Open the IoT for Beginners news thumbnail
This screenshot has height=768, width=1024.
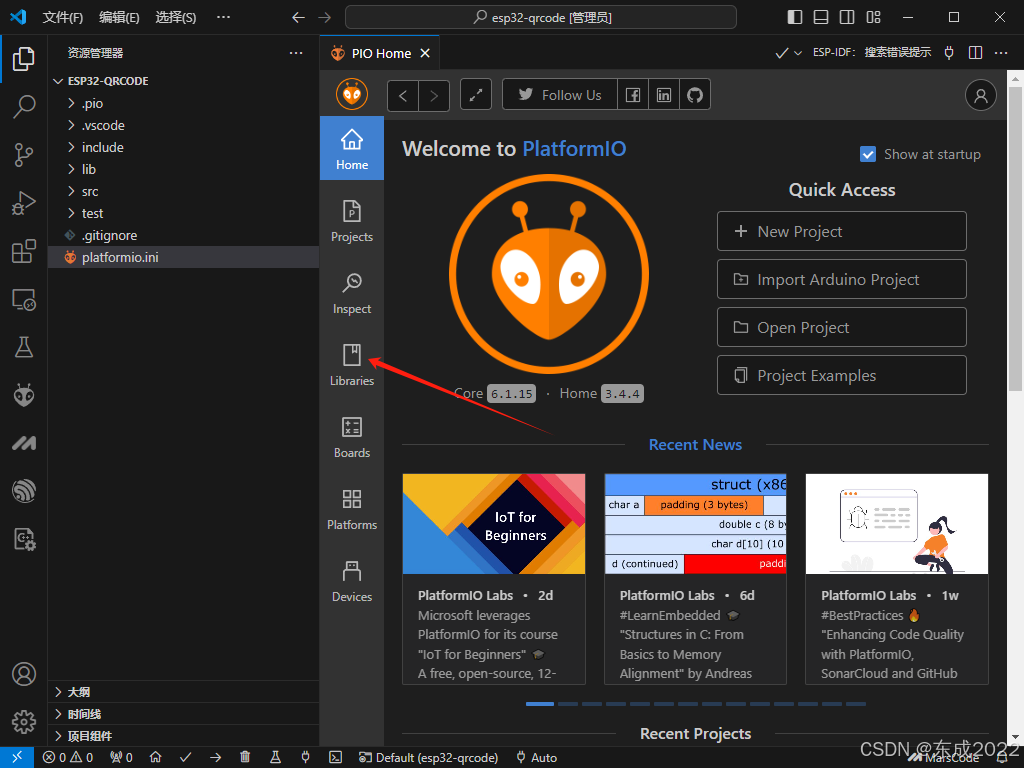tap(494, 524)
